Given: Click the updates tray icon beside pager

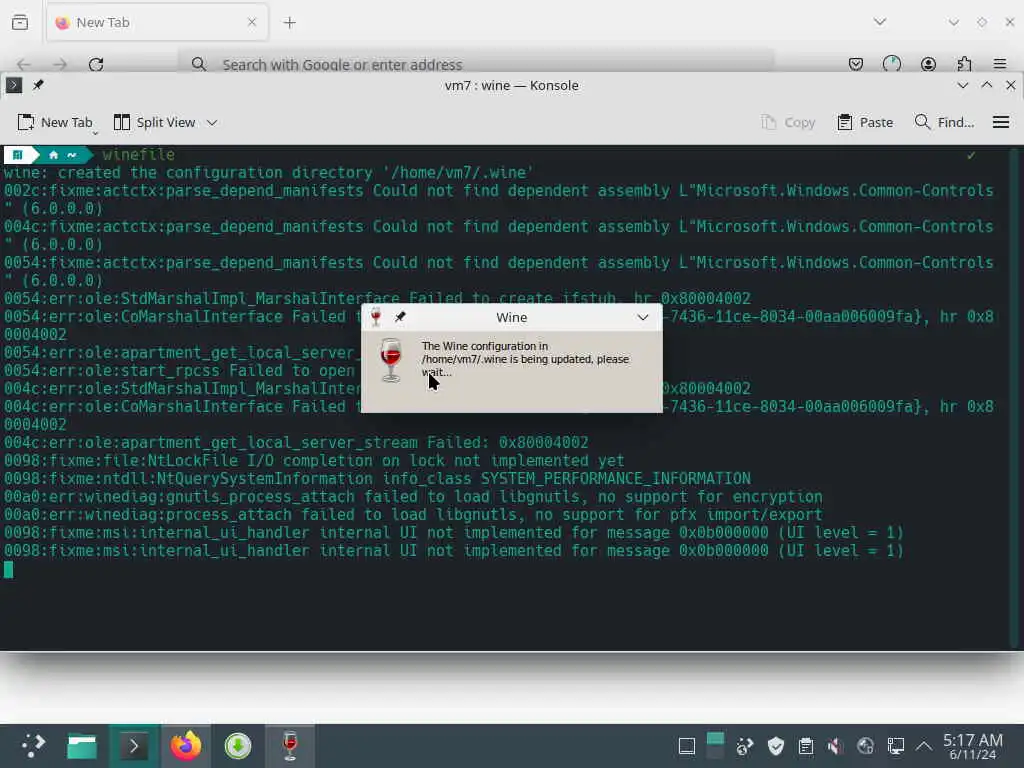Looking at the screenshot, I should [x=745, y=746].
